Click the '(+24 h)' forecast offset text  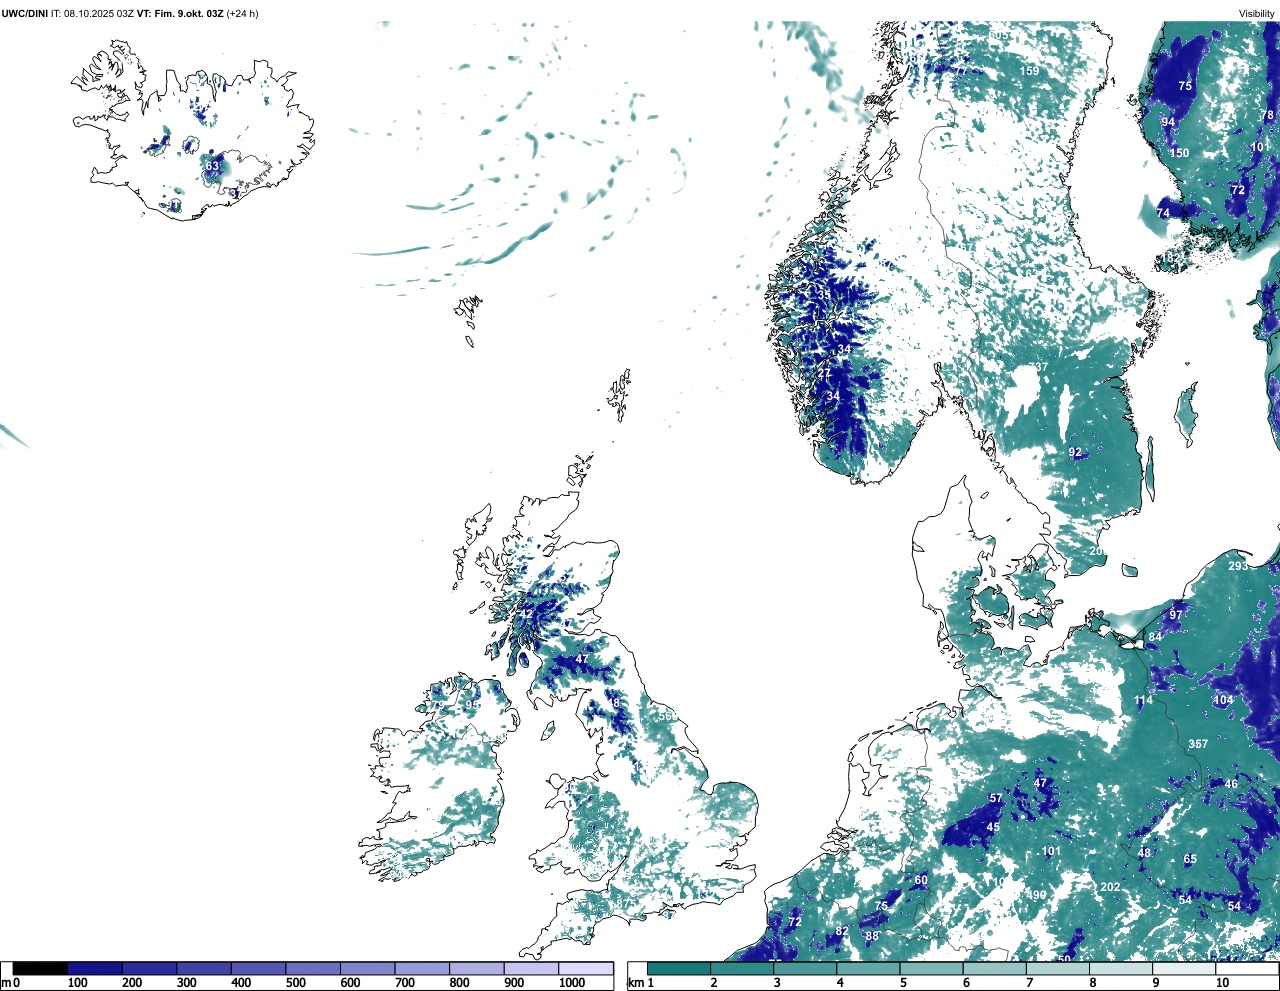(242, 14)
